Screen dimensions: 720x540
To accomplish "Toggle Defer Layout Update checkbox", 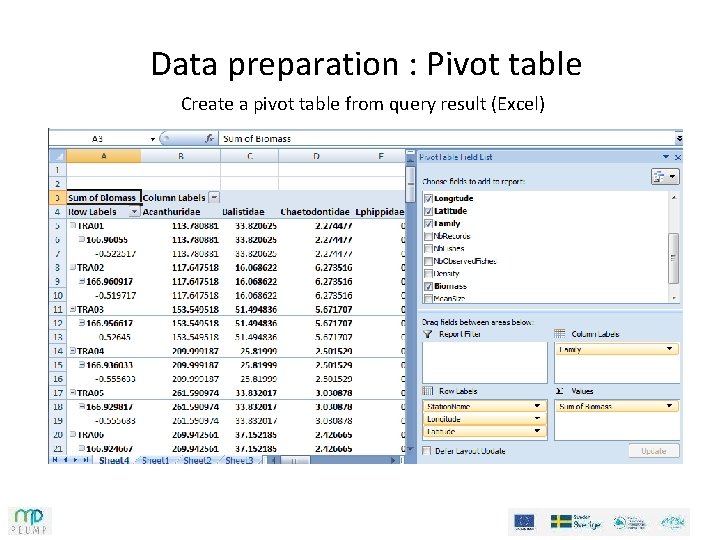I will (427, 451).
